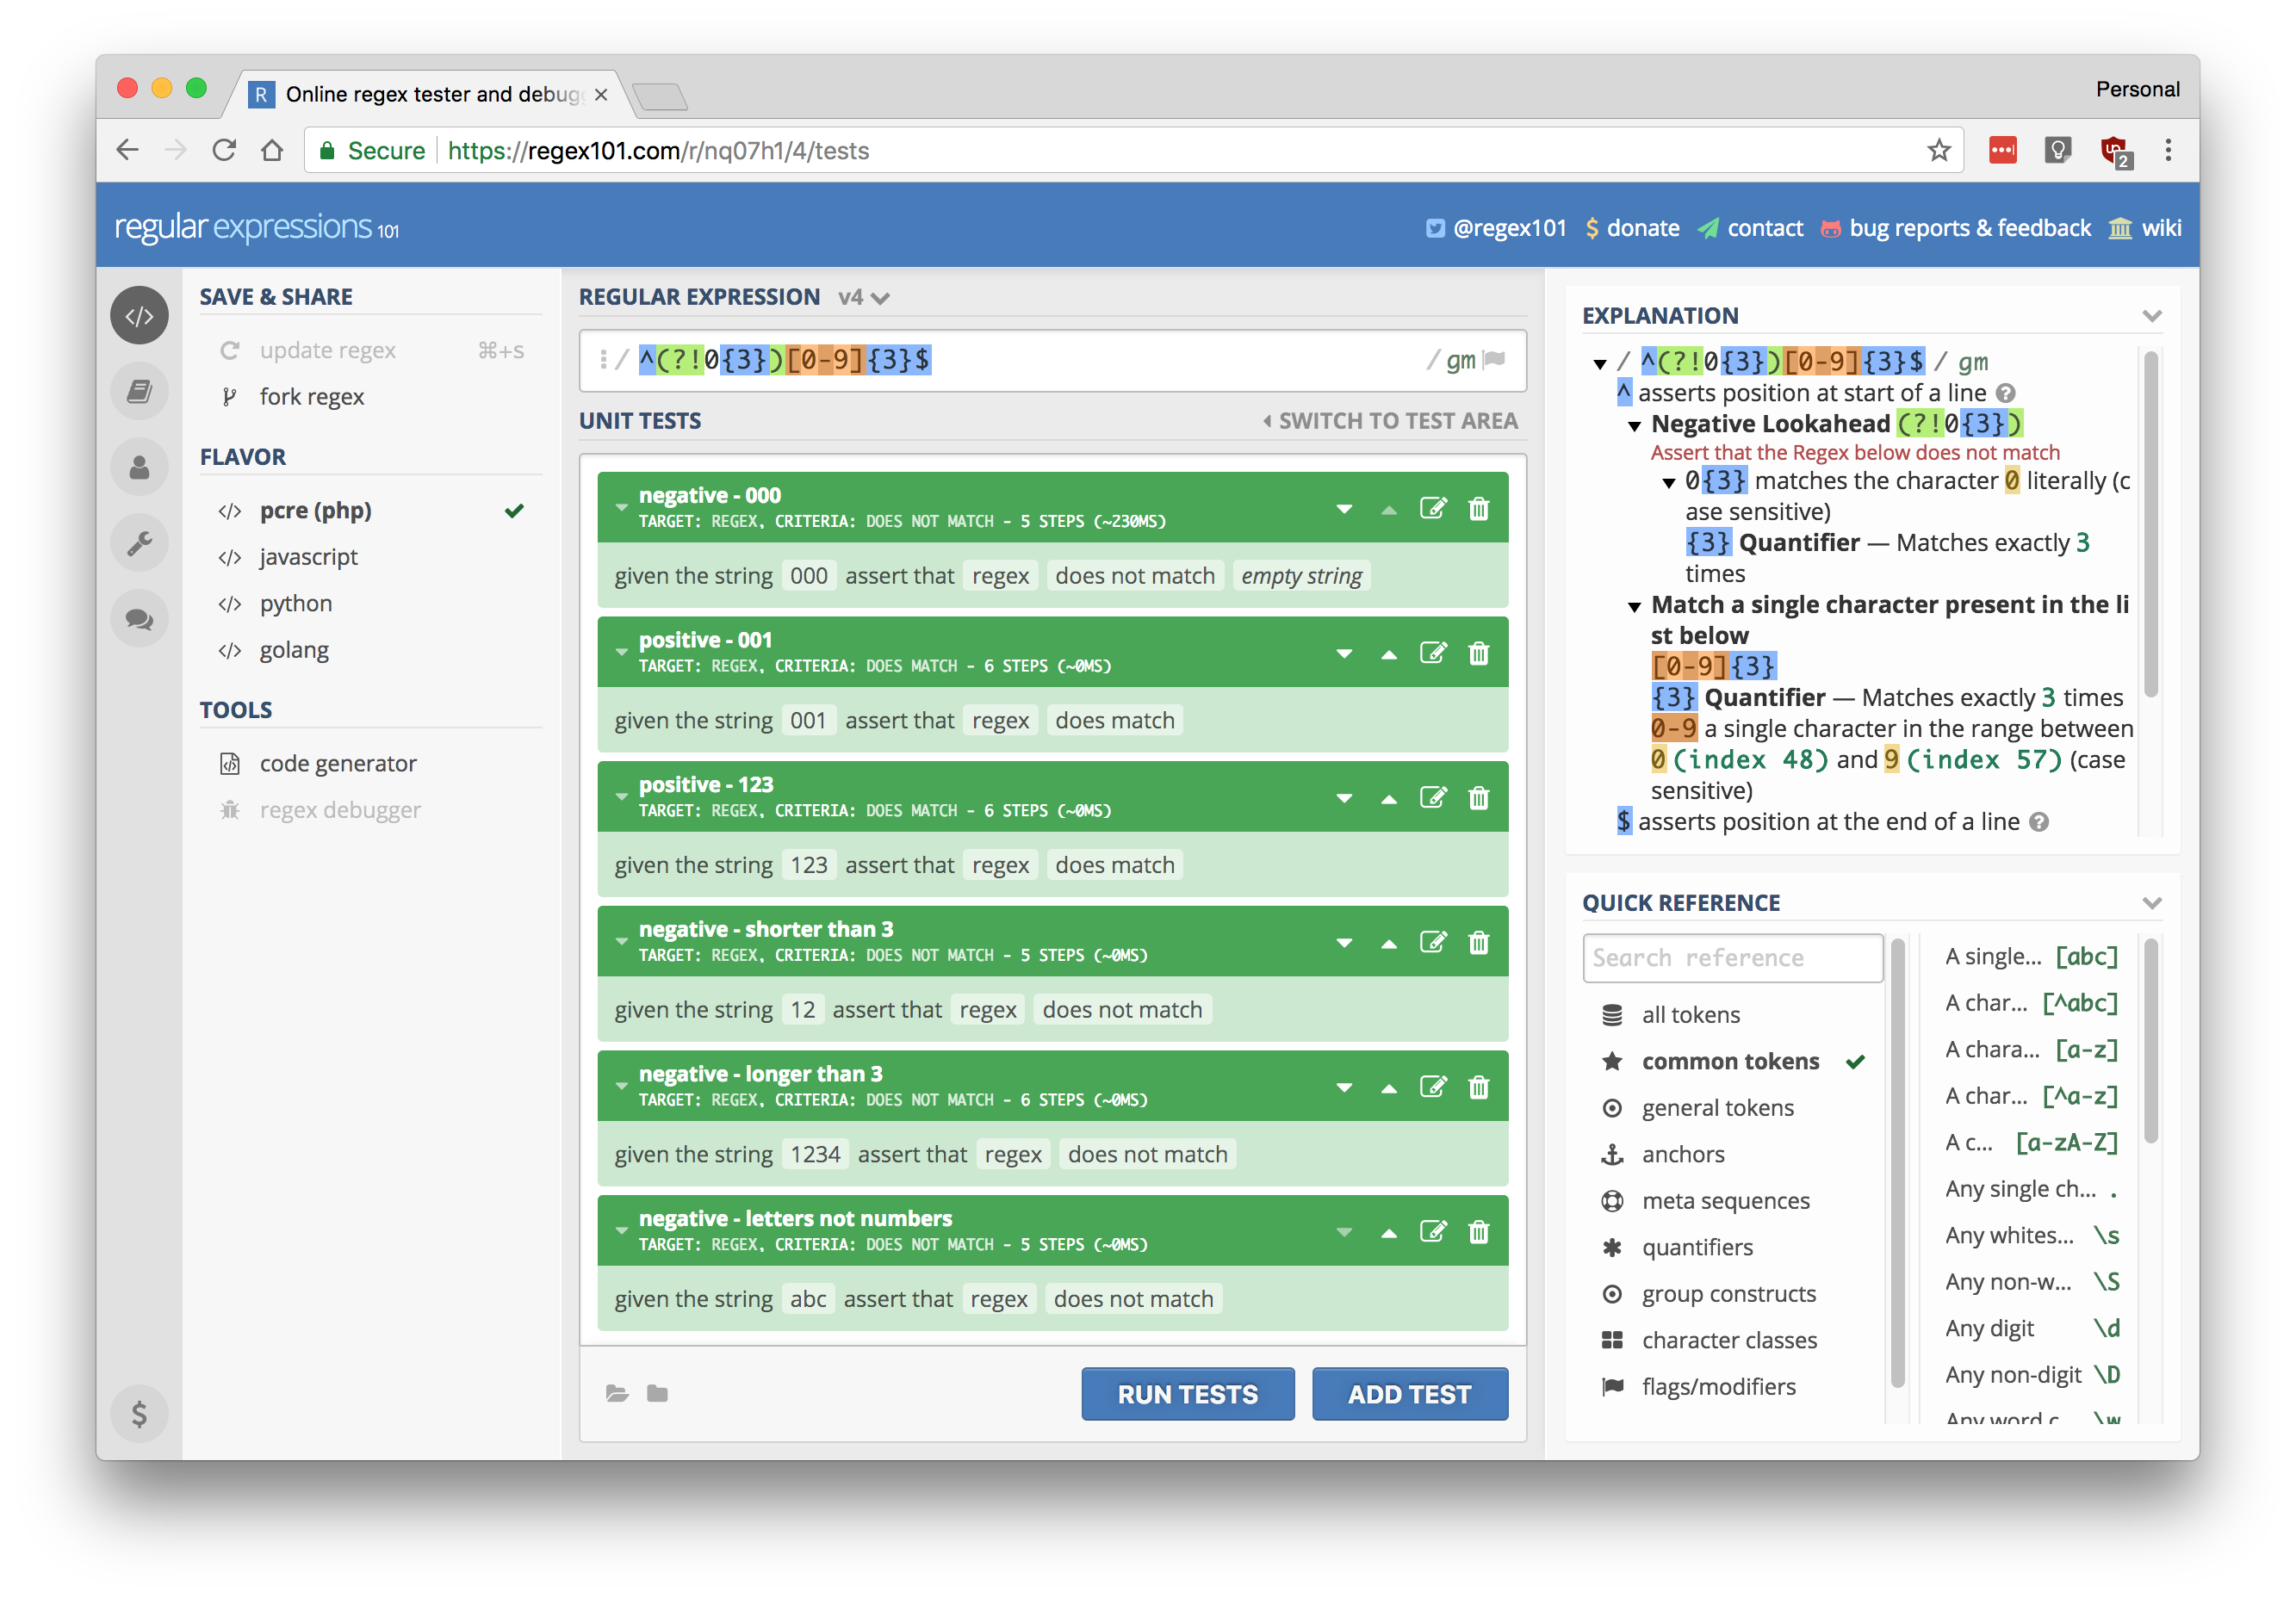Image resolution: width=2296 pixels, height=1598 pixels.
Task: Delete the 'negative - longer than 3' test
Action: 1479,1087
